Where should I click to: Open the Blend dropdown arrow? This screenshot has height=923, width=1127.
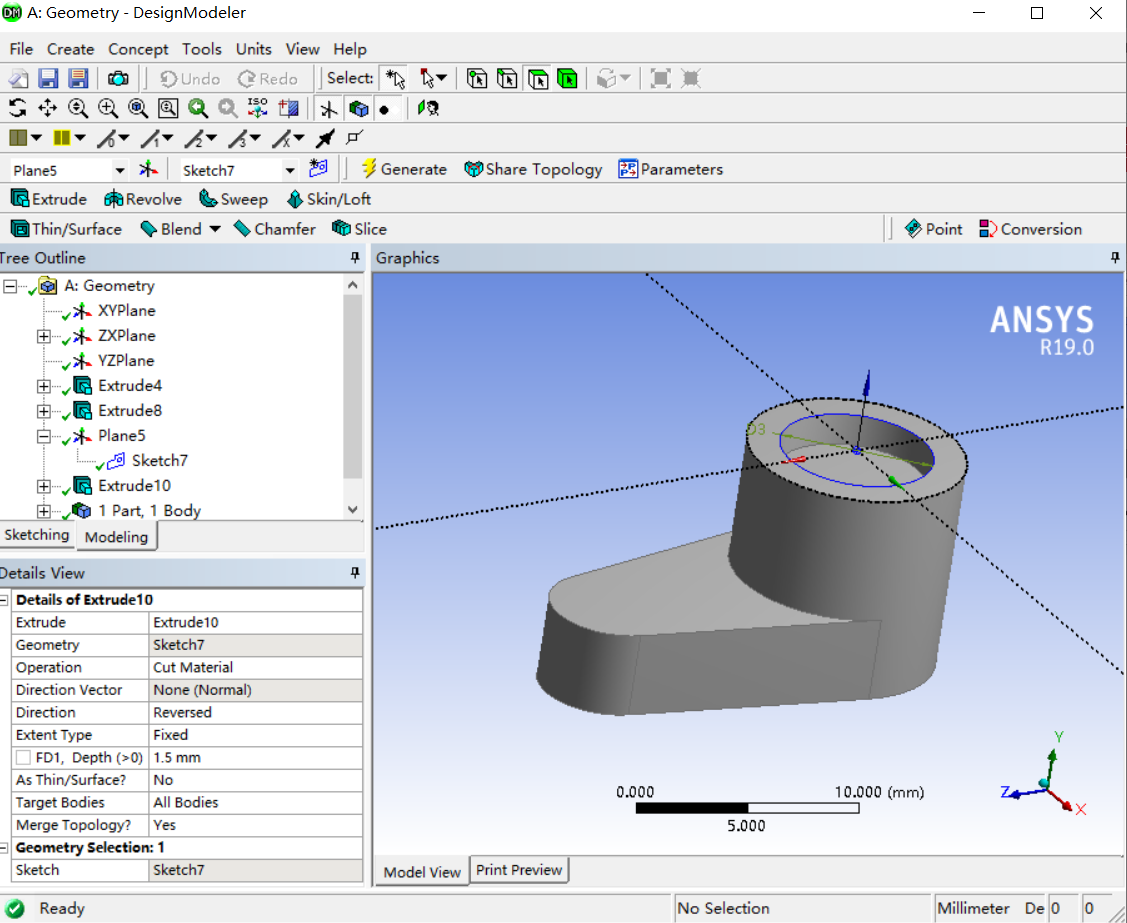click(x=214, y=229)
